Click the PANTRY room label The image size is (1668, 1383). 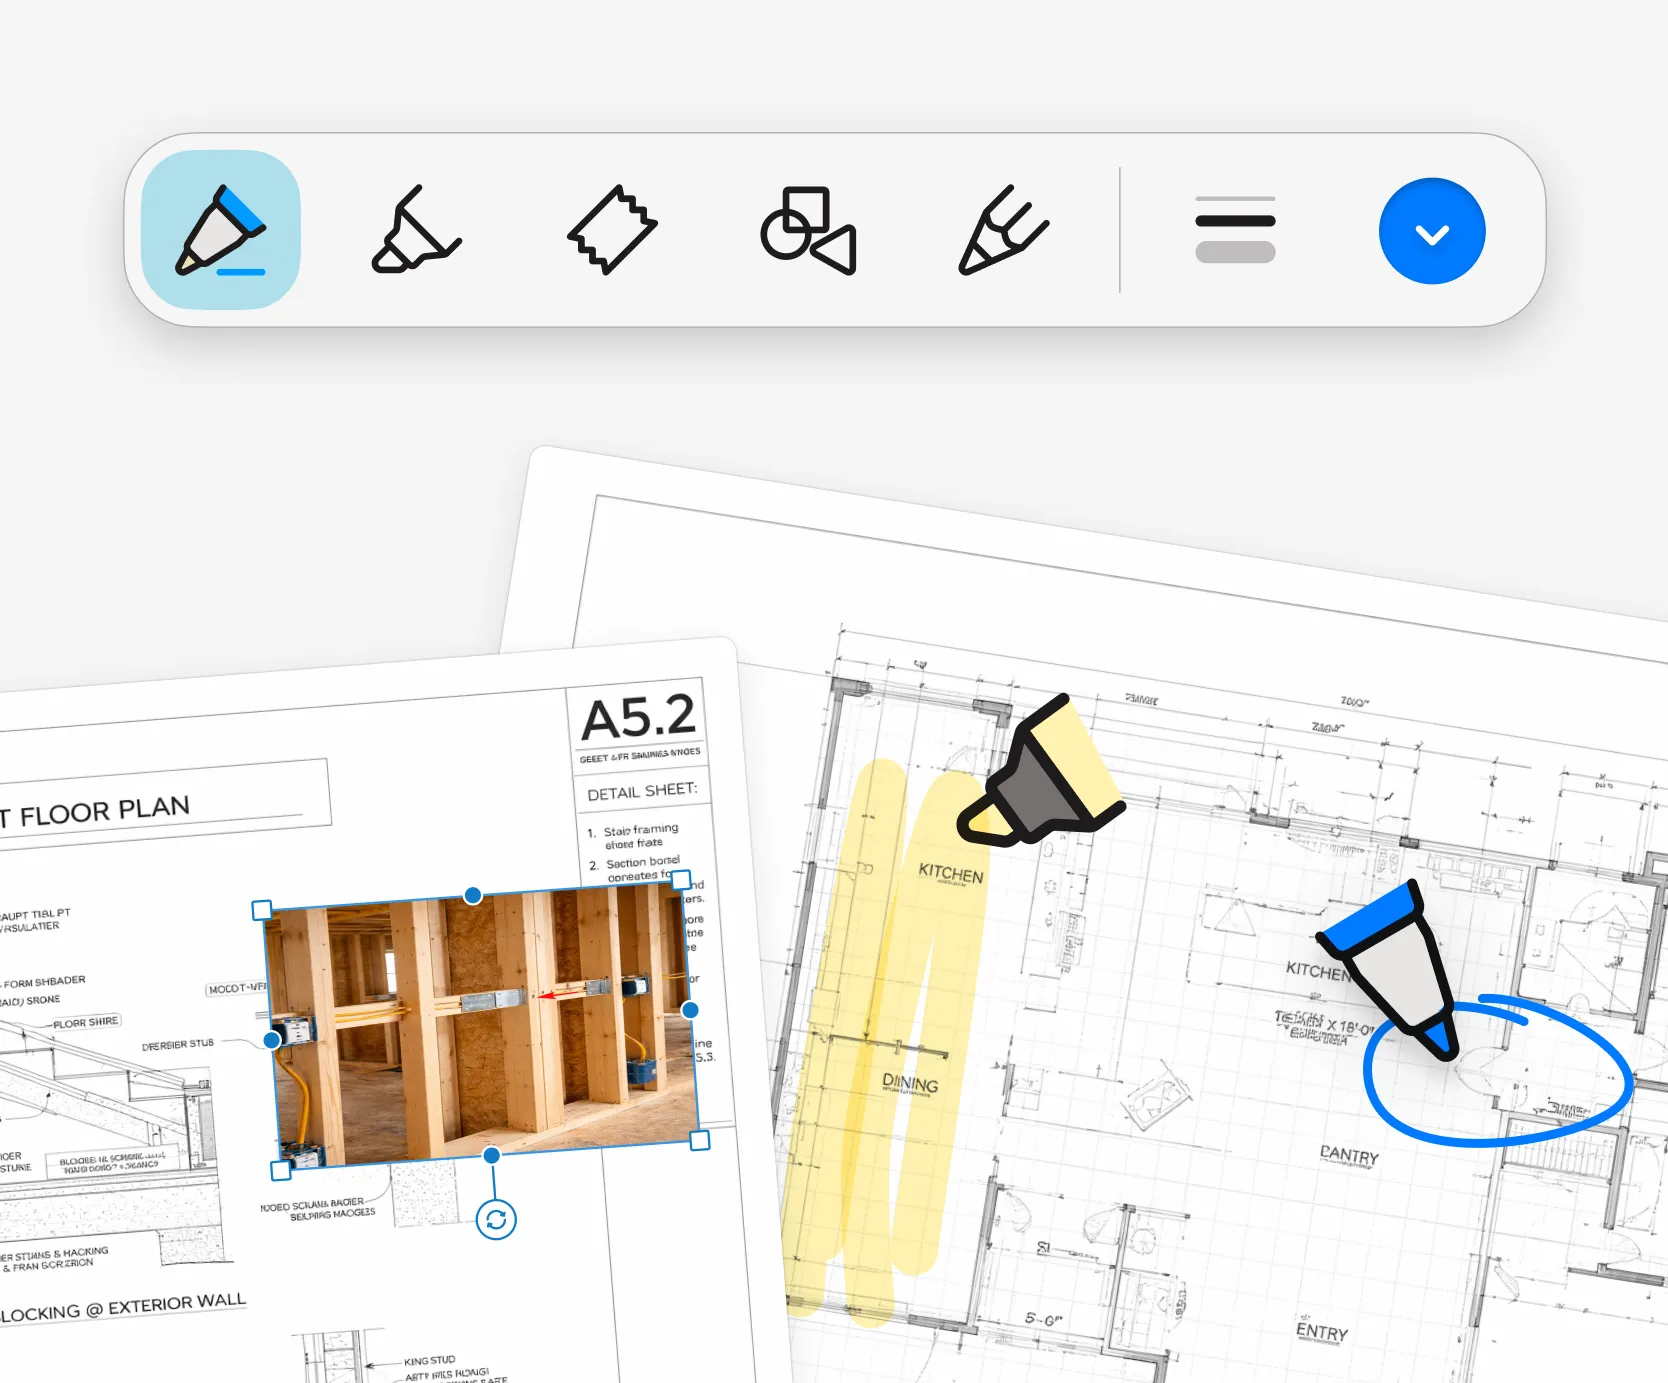tap(1349, 1155)
